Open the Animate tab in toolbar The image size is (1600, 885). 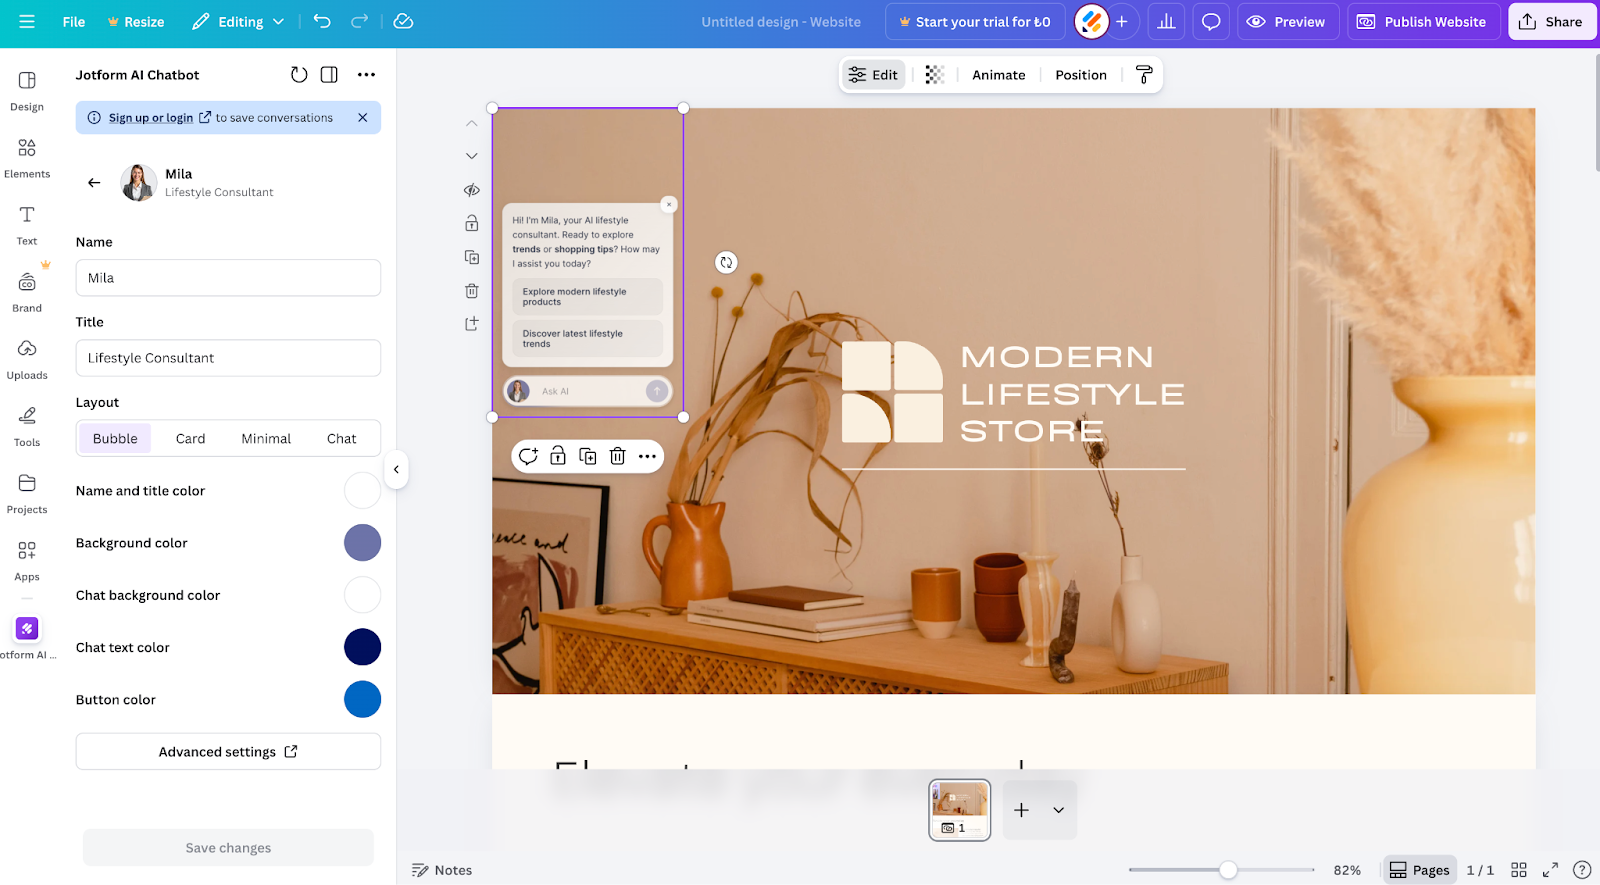[998, 75]
